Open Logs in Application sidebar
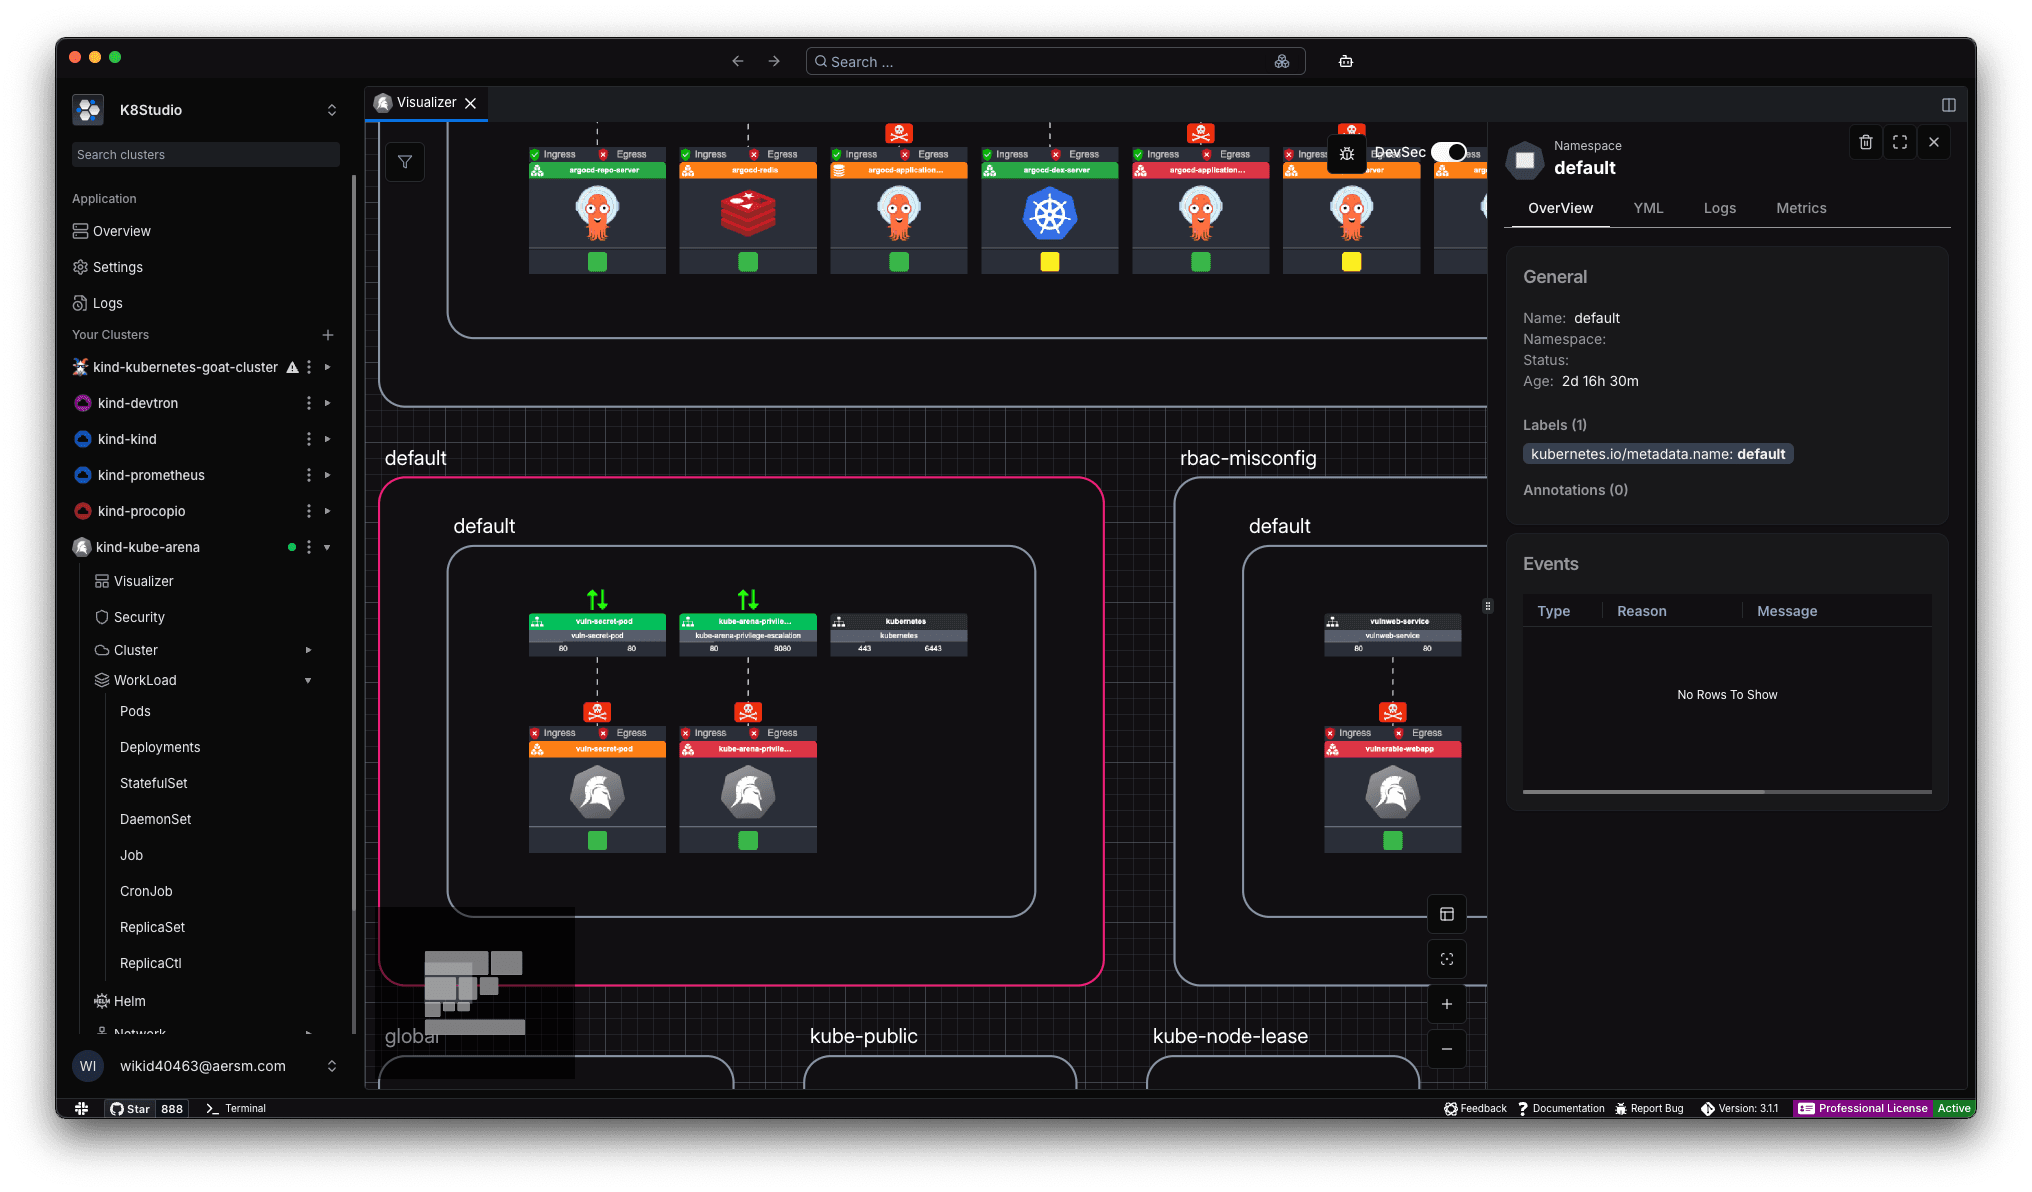Image resolution: width=2032 pixels, height=1192 pixels. [98, 303]
